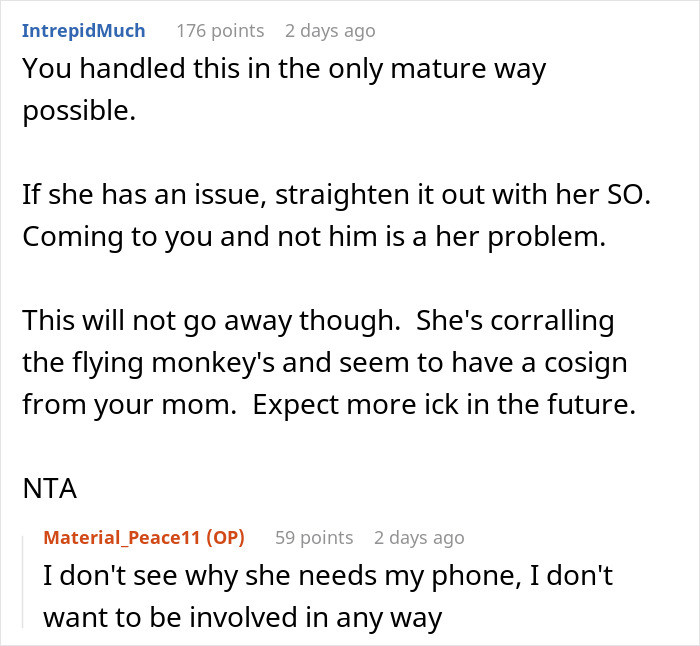Image resolution: width=700 pixels, height=646 pixels.
Task: Click 'This will not go away though.'
Action: 211,321
